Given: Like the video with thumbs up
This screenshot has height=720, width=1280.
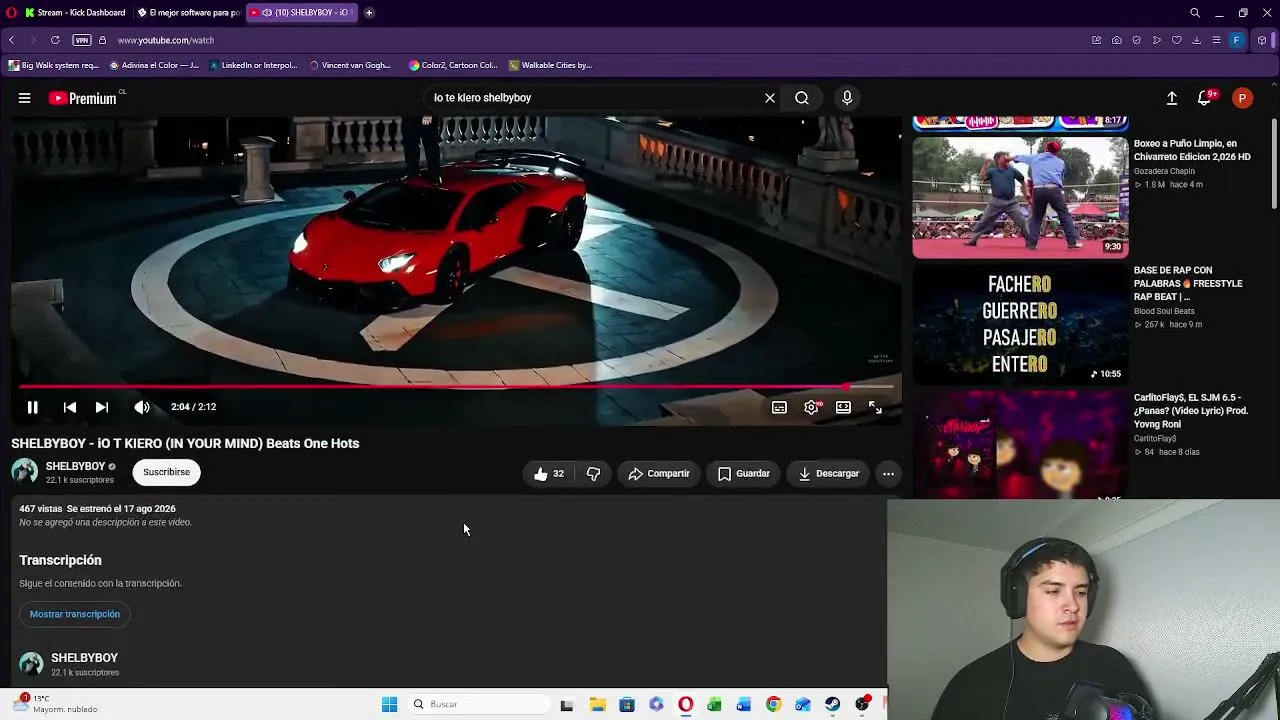Looking at the screenshot, I should point(549,474).
